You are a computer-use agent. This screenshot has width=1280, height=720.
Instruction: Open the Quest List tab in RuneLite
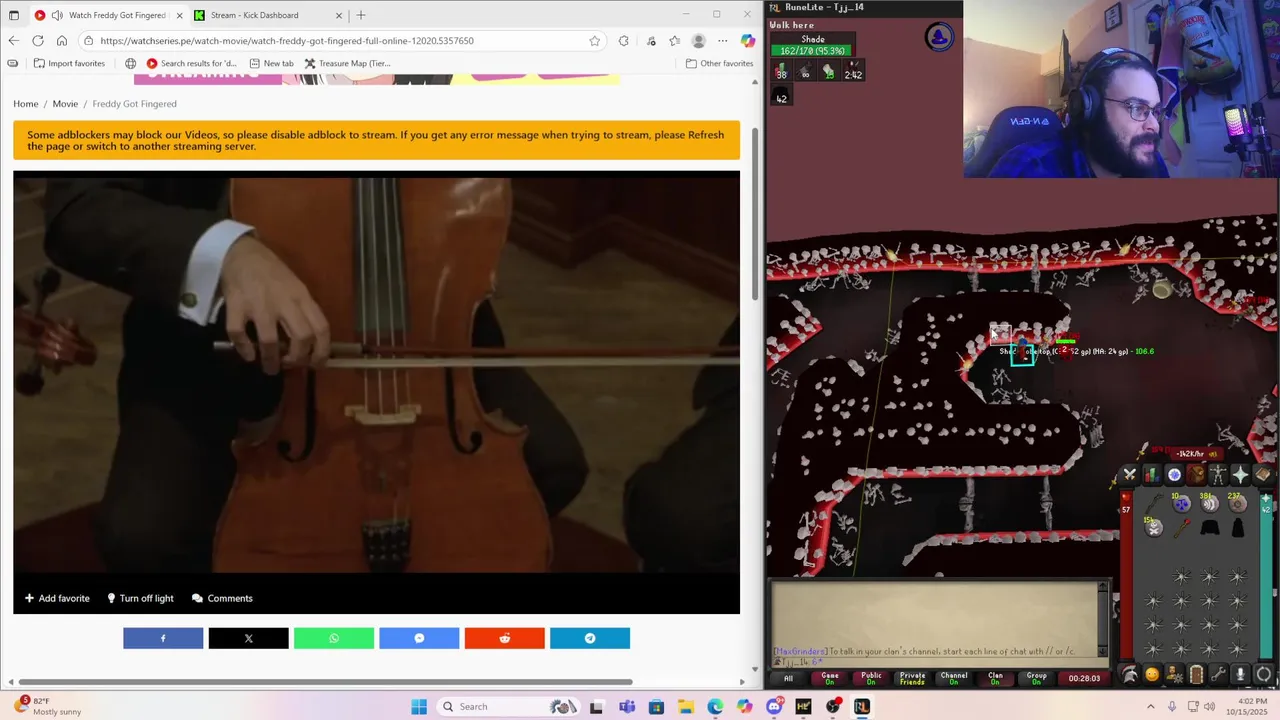pos(1174,473)
